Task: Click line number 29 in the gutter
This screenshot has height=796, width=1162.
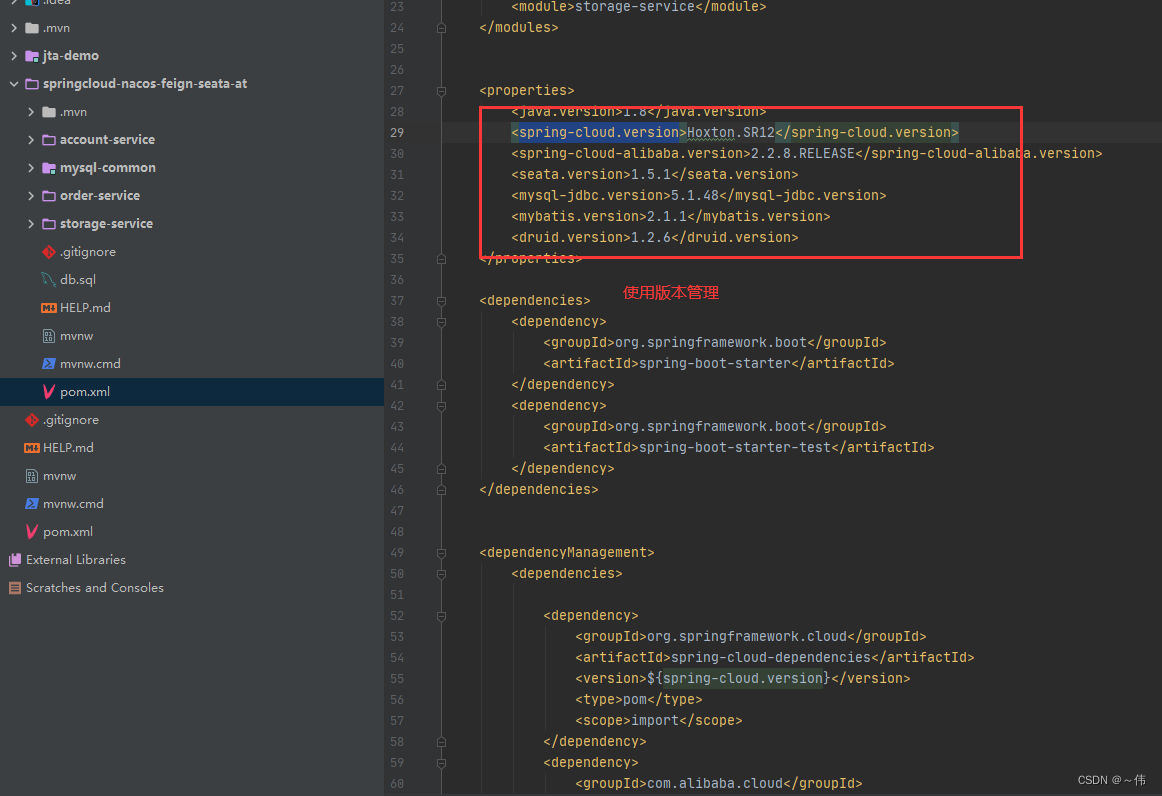Action: pos(397,133)
